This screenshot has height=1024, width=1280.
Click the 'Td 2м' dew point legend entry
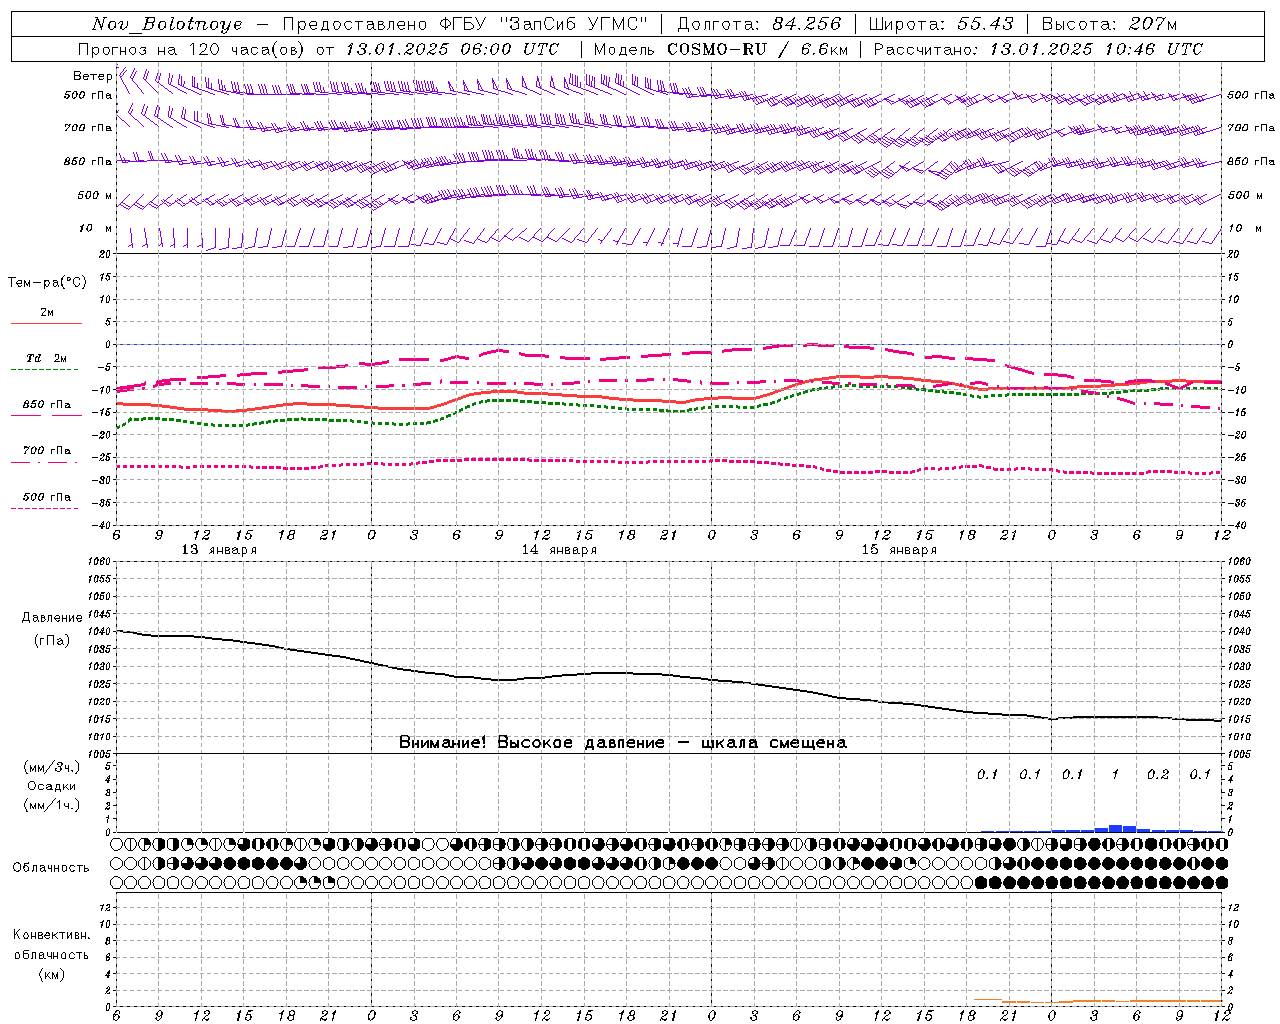(46, 358)
